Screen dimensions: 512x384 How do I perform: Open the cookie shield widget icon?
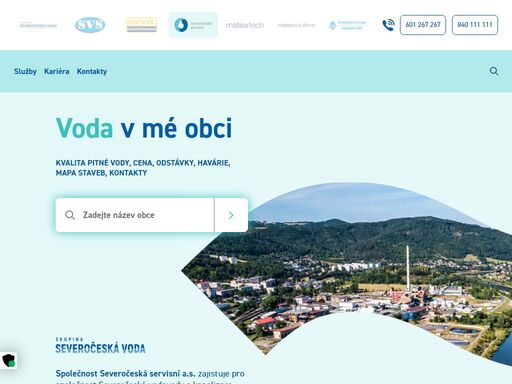(8, 360)
